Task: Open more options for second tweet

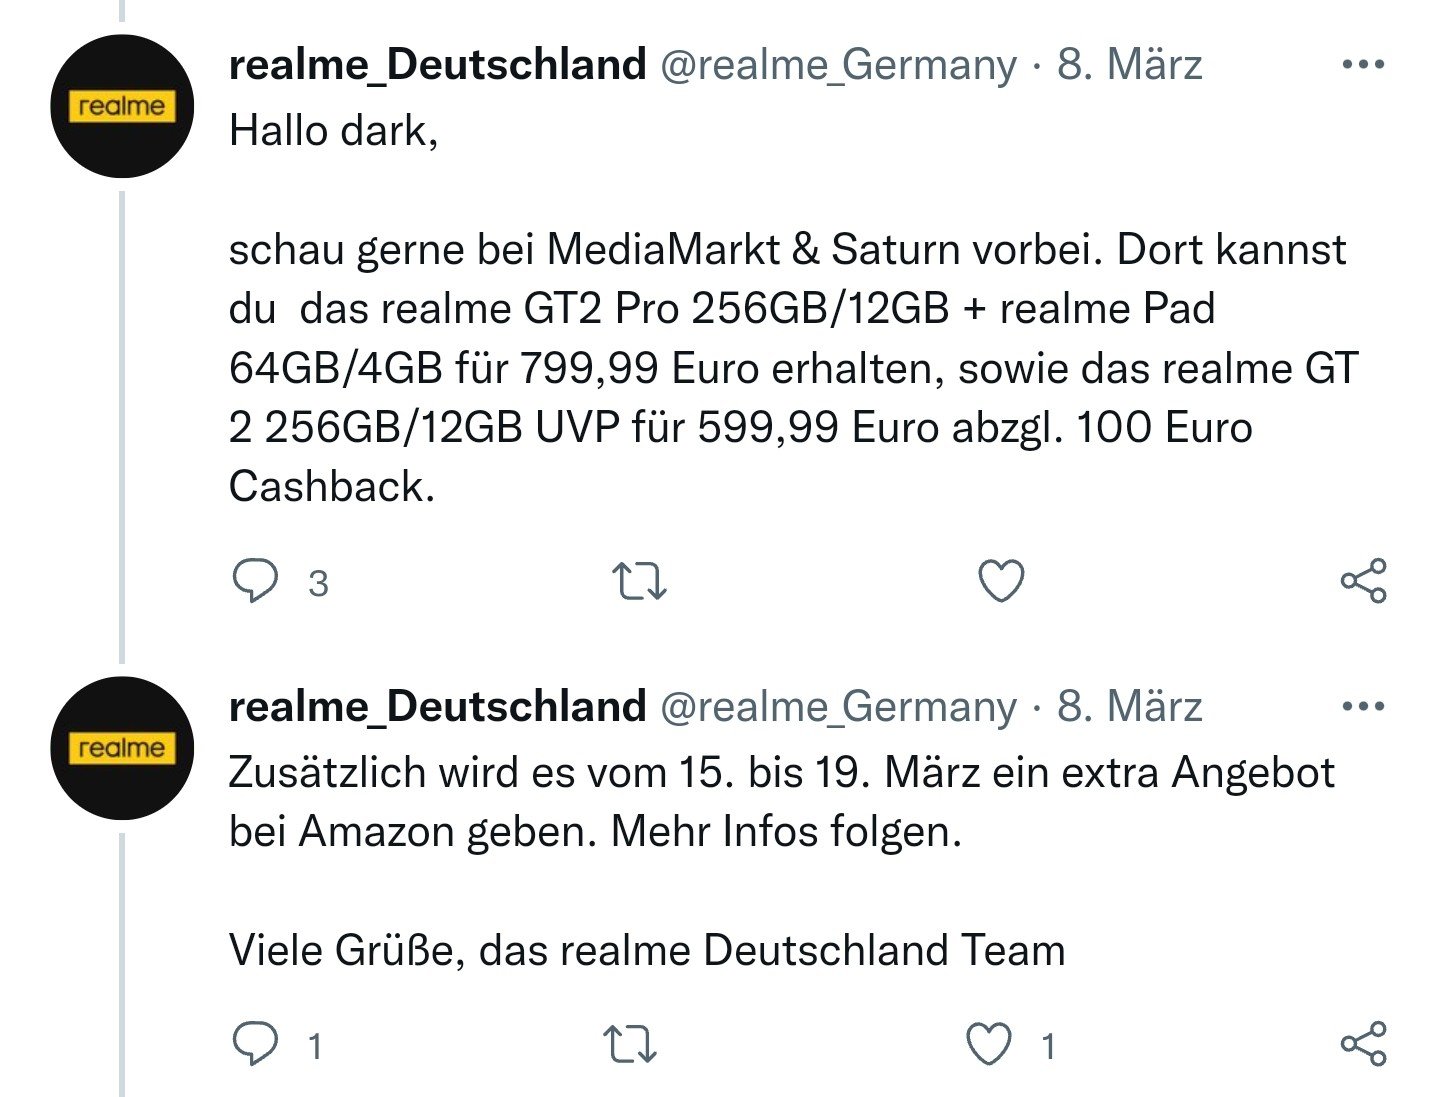Action: (1363, 707)
